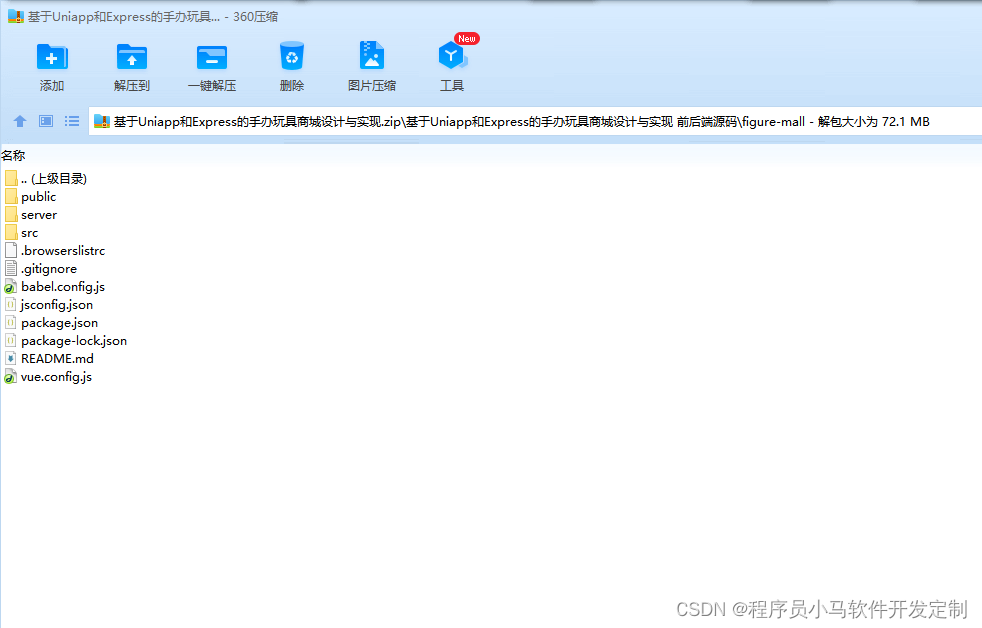Select the 'babel.config.js' file name
982x628 pixels.
pos(63,287)
